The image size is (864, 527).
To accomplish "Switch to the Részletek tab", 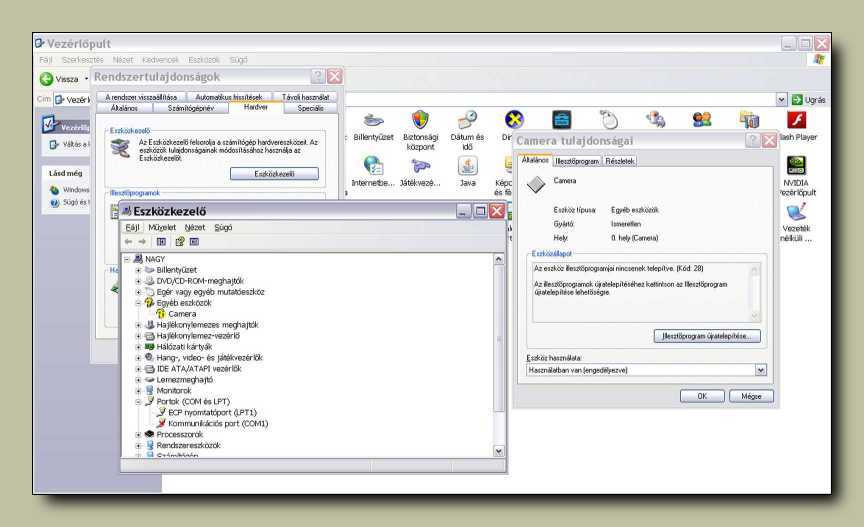I will click(620, 160).
